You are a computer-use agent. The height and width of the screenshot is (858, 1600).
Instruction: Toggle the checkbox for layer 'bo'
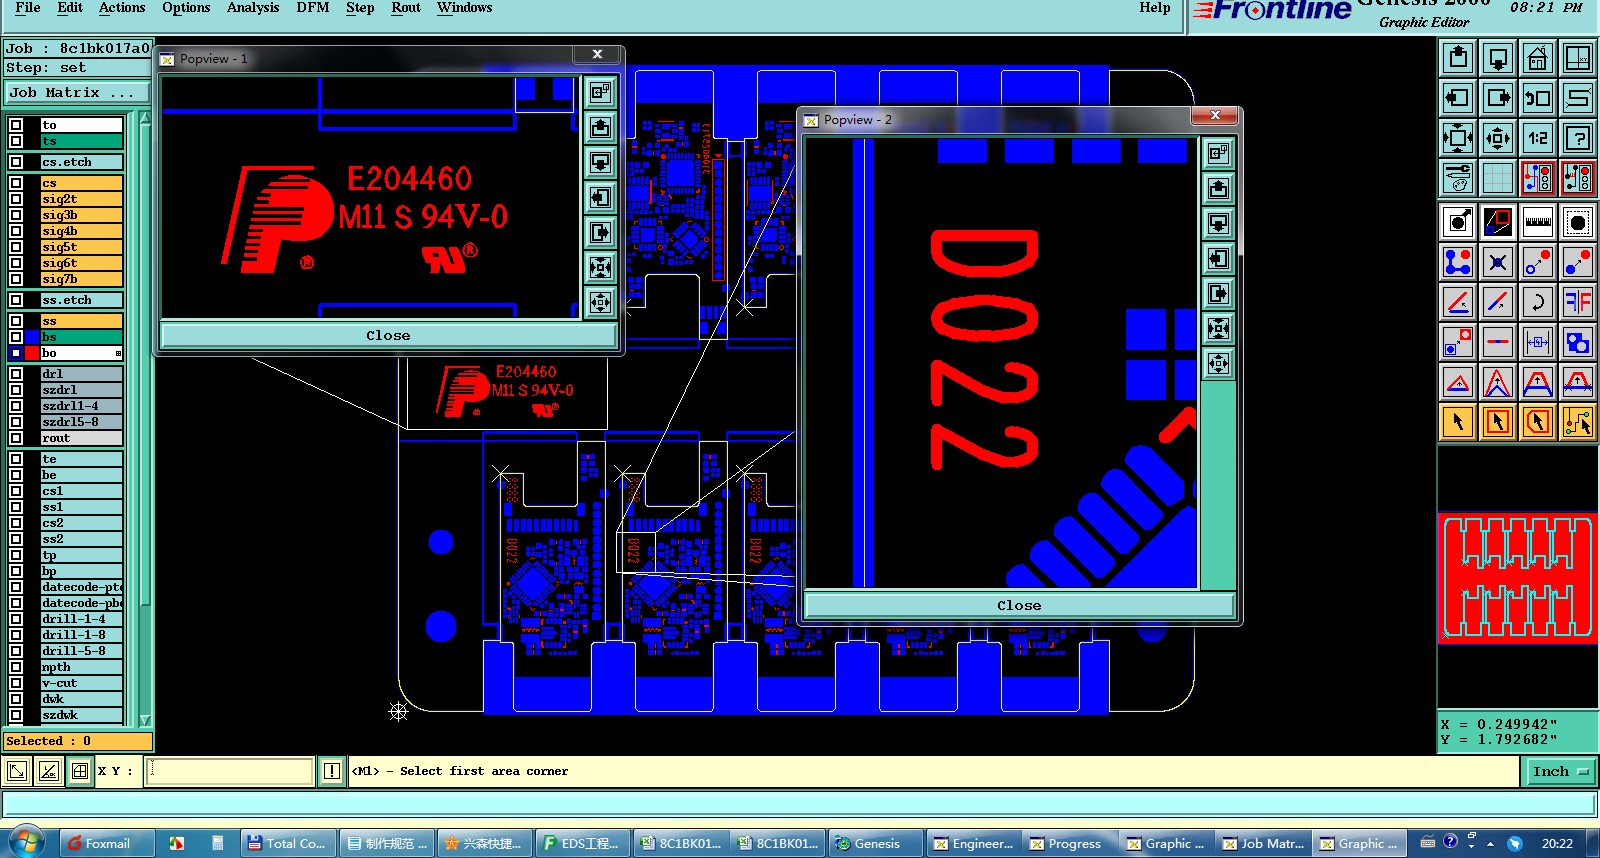[16, 353]
